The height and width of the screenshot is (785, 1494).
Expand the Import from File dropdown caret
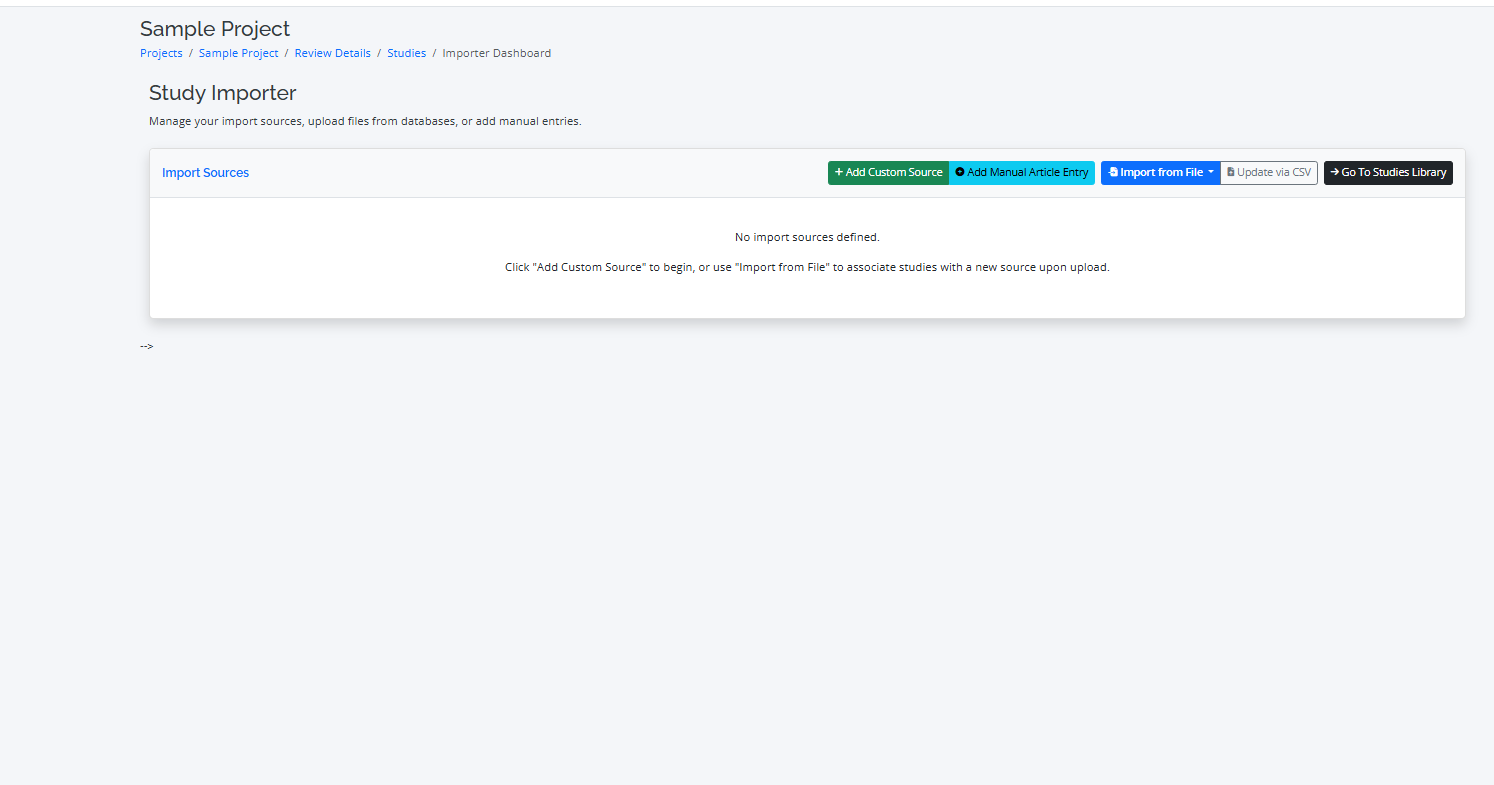pyautogui.click(x=1210, y=173)
